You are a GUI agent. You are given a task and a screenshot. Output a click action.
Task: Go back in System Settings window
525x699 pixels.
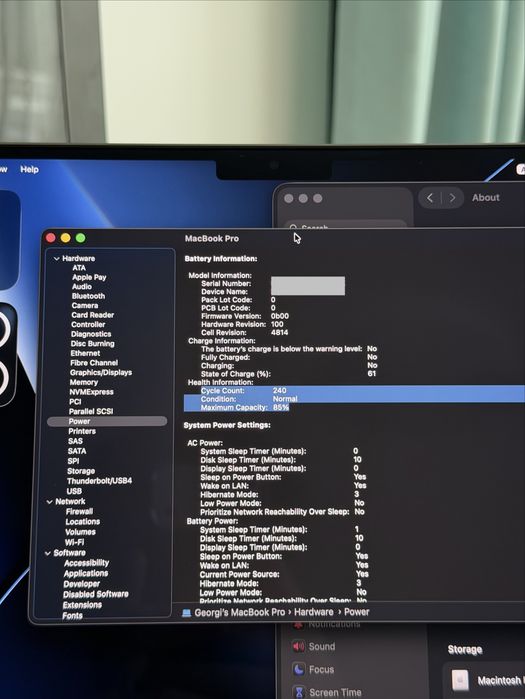pos(430,198)
